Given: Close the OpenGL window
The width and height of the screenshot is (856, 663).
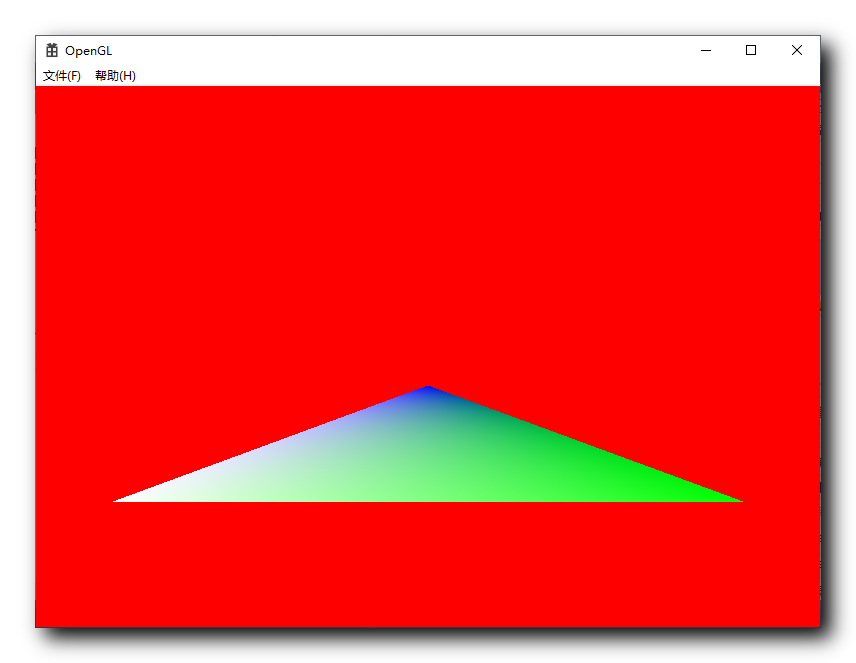Looking at the screenshot, I should click(796, 50).
